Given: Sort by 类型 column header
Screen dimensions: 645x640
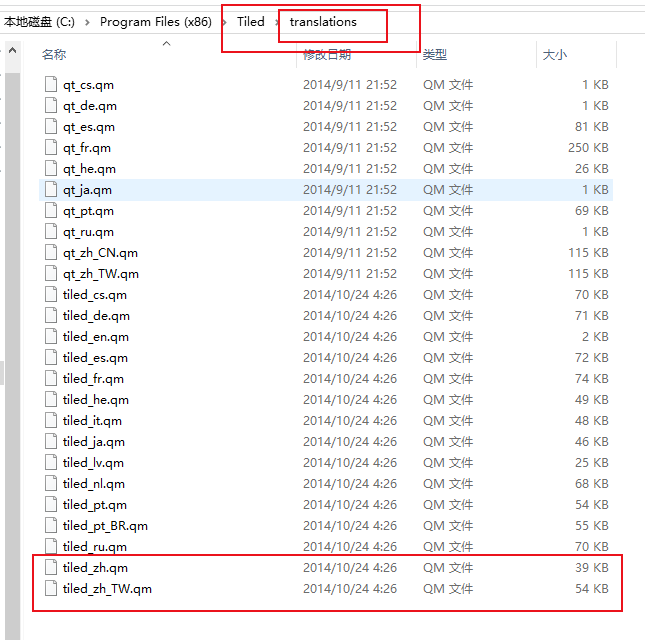Looking at the screenshot, I should [435, 54].
